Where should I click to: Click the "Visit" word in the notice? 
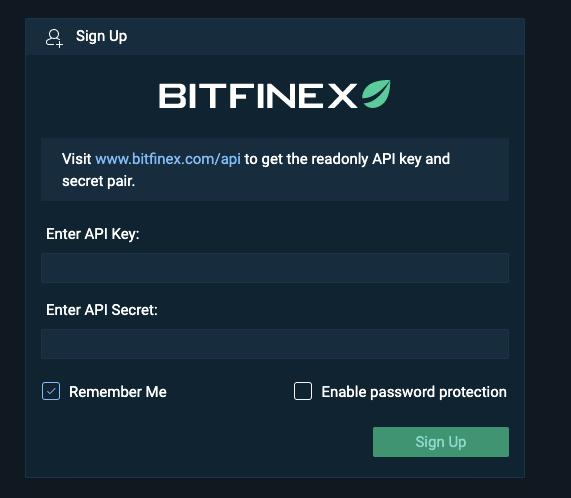coord(76,159)
